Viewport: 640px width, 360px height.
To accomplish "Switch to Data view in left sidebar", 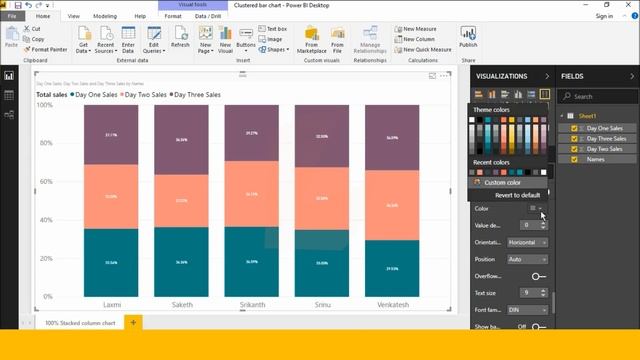I will (x=9, y=95).
